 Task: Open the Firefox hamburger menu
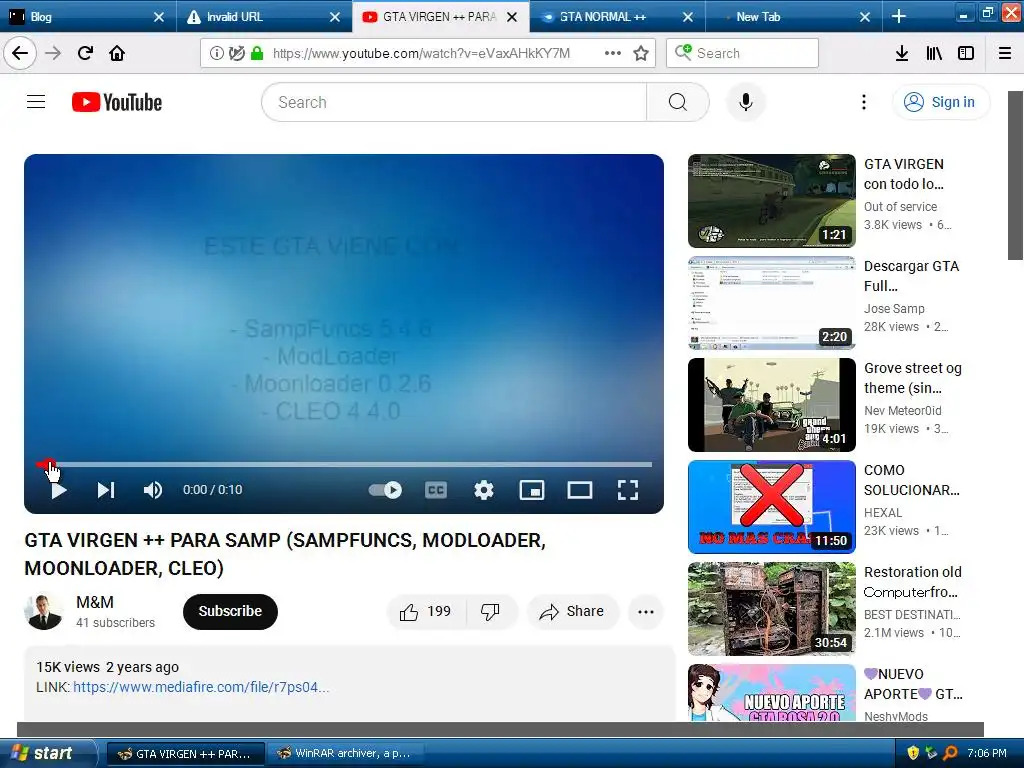tap(1005, 53)
